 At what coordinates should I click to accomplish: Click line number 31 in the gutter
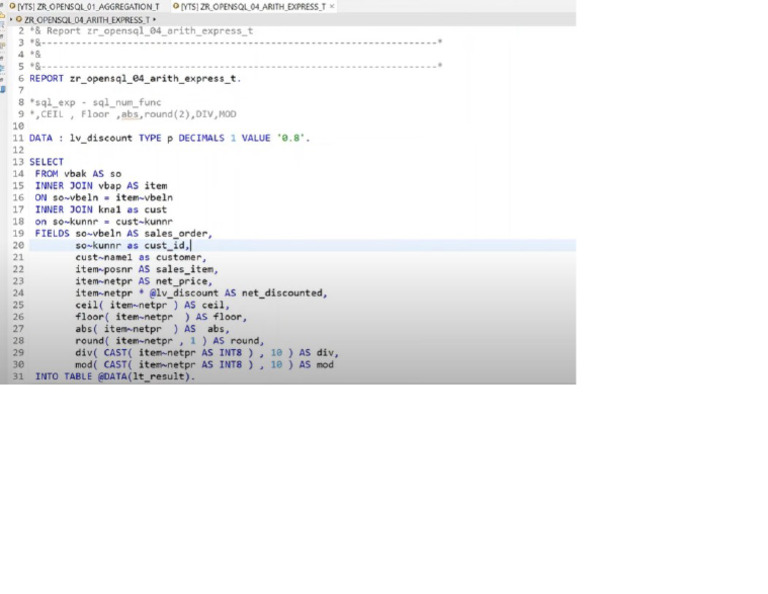coord(18,377)
